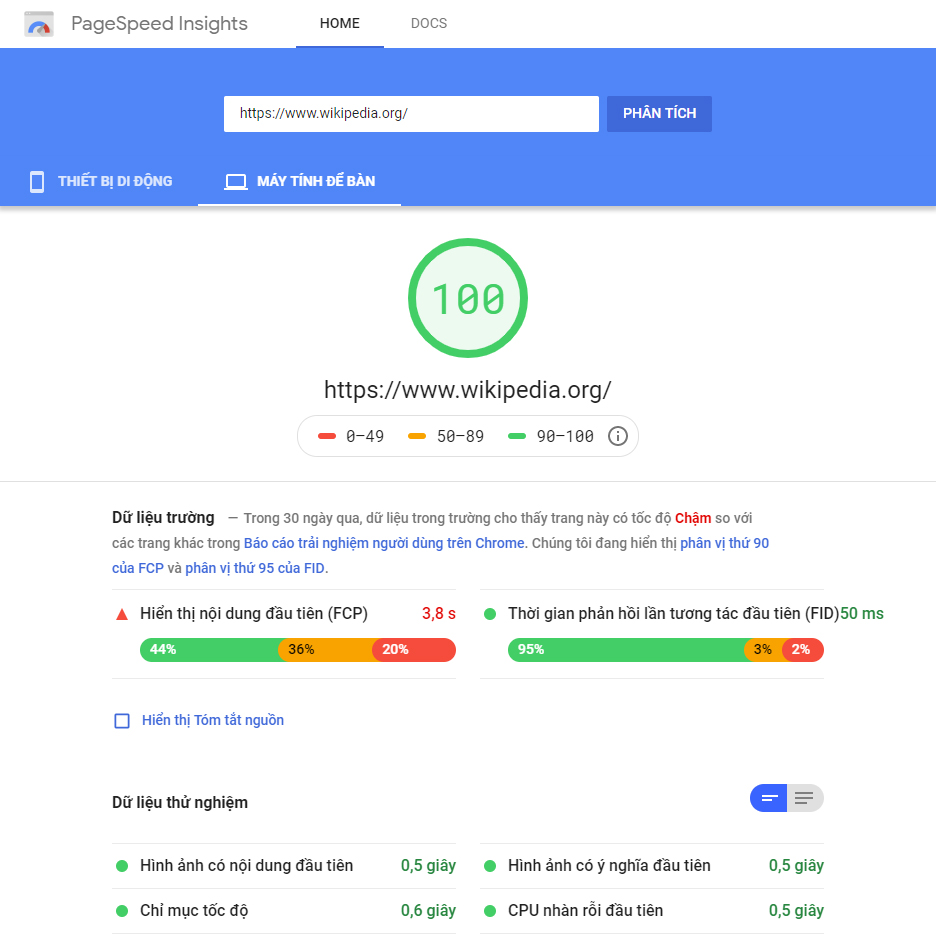
Task: Click the URL input containing wikipedia.org
Action: (411, 113)
